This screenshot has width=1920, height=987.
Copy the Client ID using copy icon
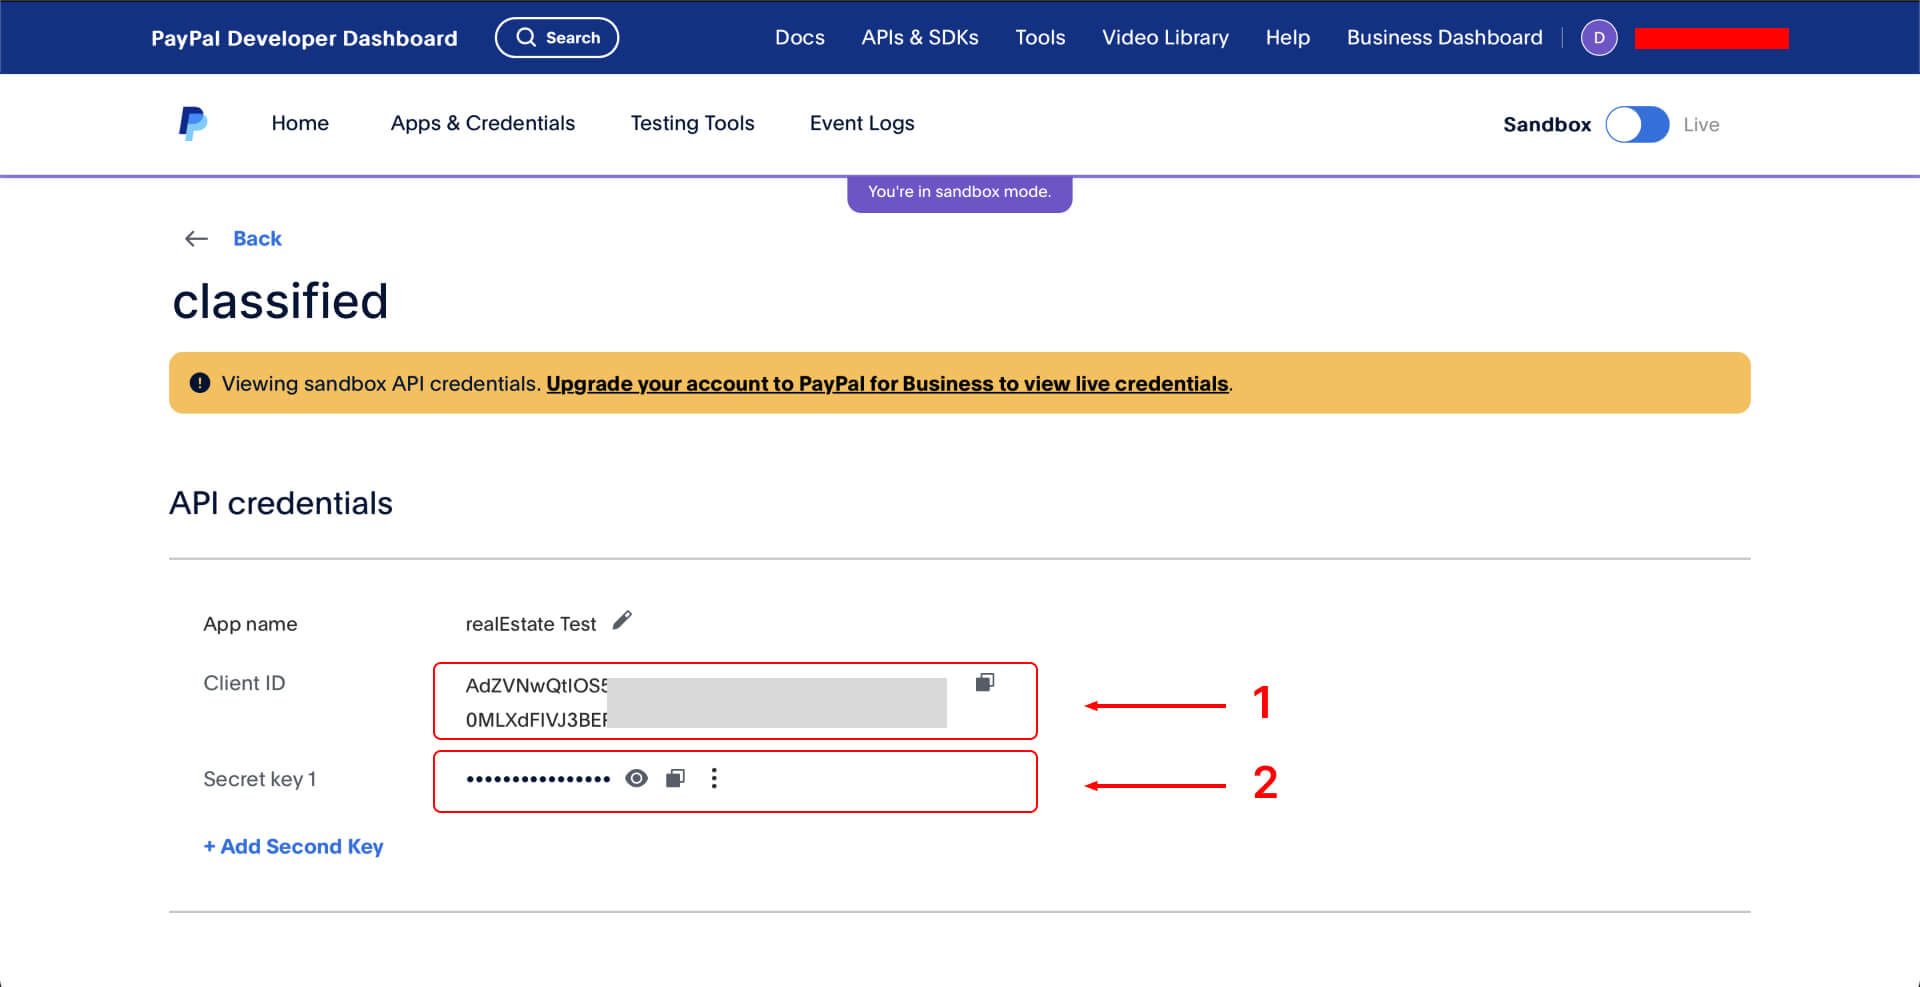pyautogui.click(x=984, y=682)
